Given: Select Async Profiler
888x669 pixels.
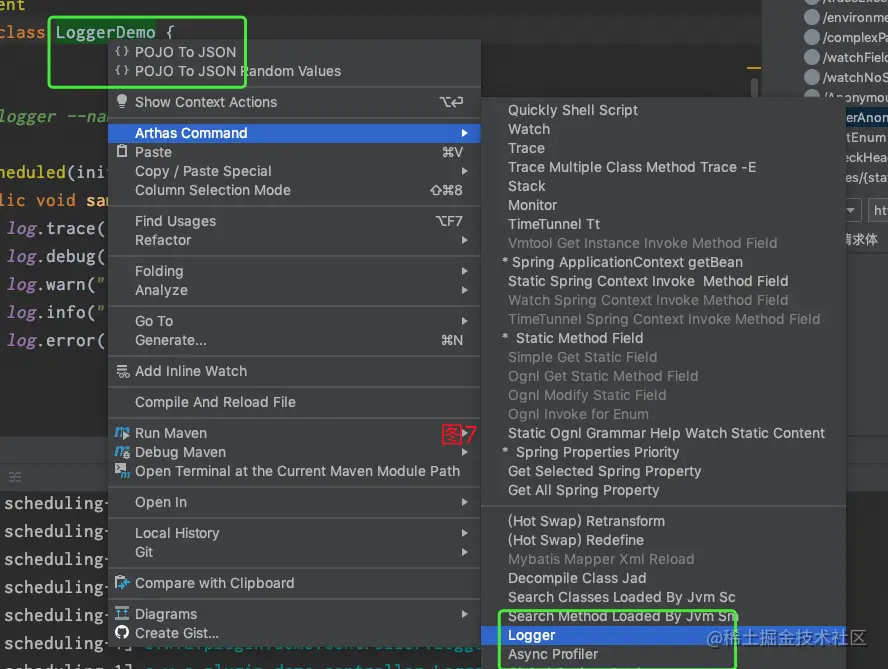Looking at the screenshot, I should coord(663,654).
